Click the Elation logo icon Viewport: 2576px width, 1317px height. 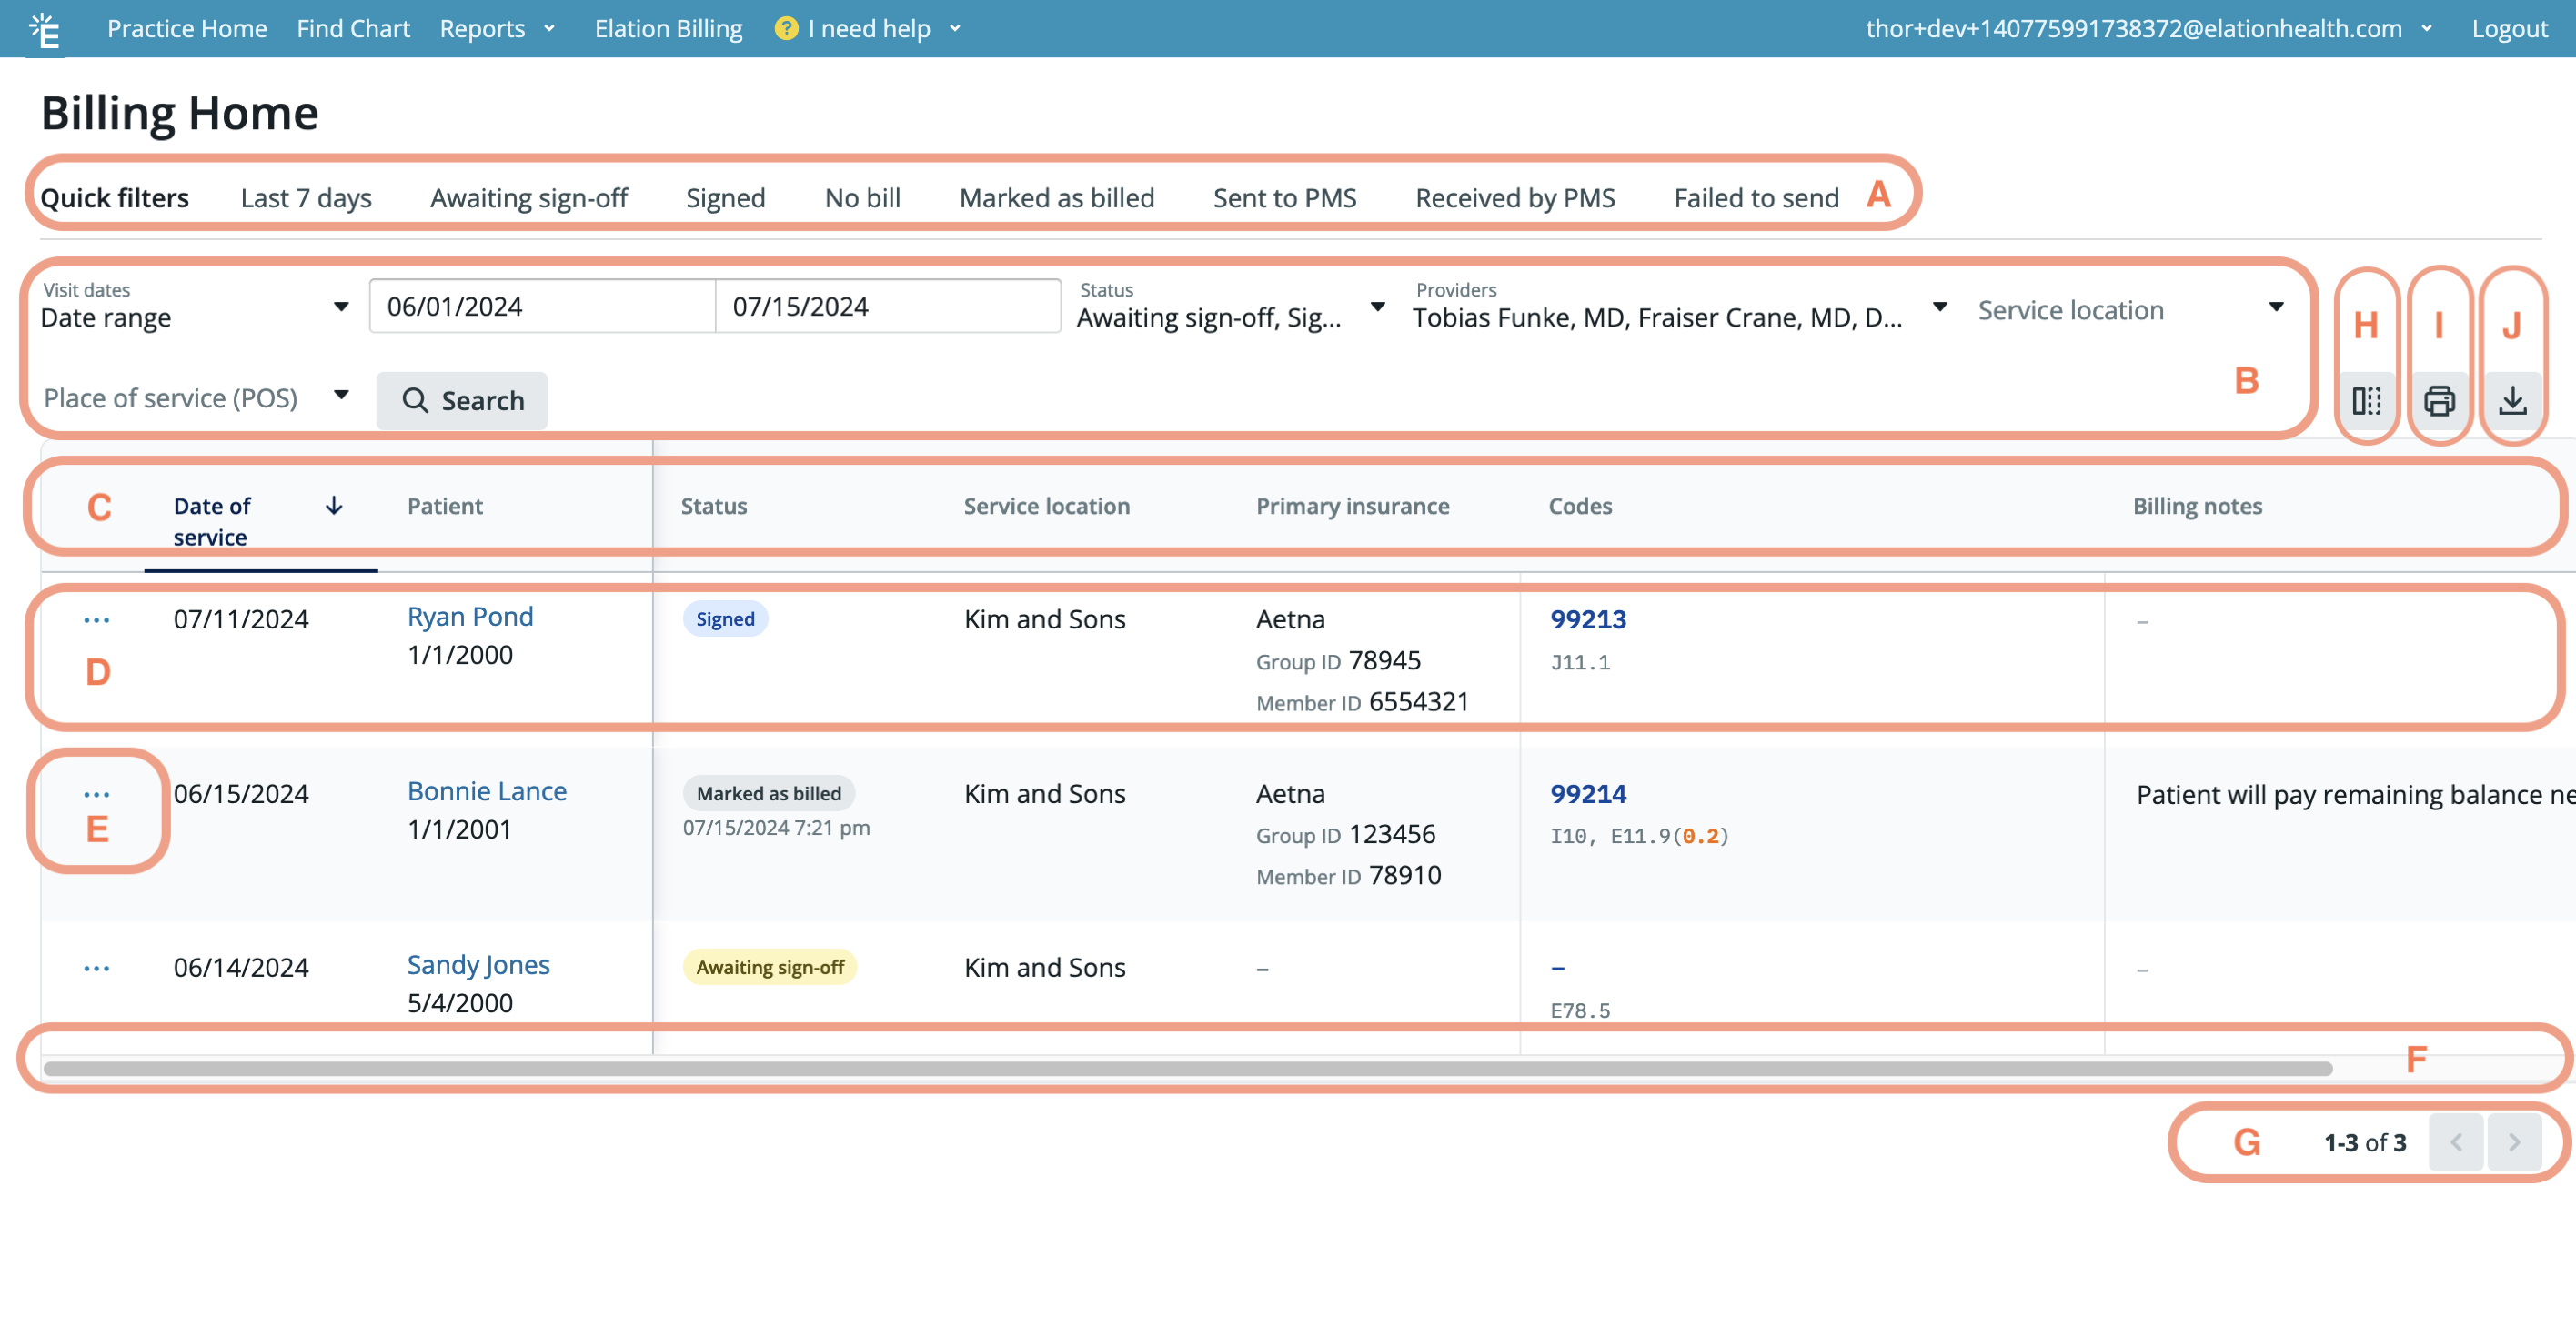pyautogui.click(x=45, y=29)
